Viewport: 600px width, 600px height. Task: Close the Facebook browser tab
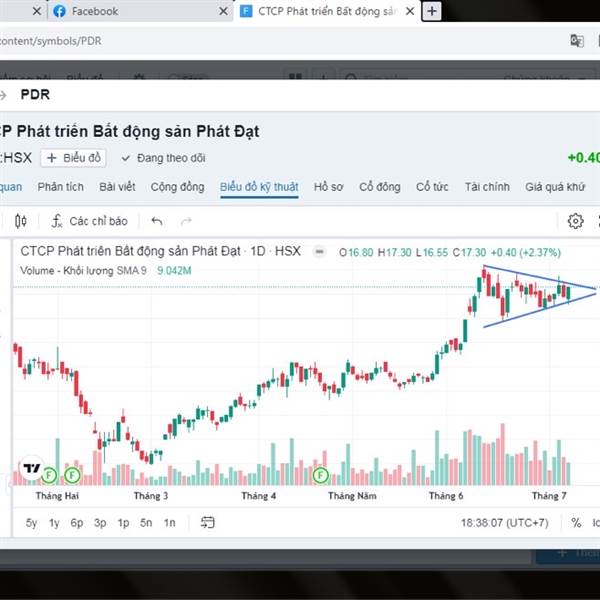223,11
